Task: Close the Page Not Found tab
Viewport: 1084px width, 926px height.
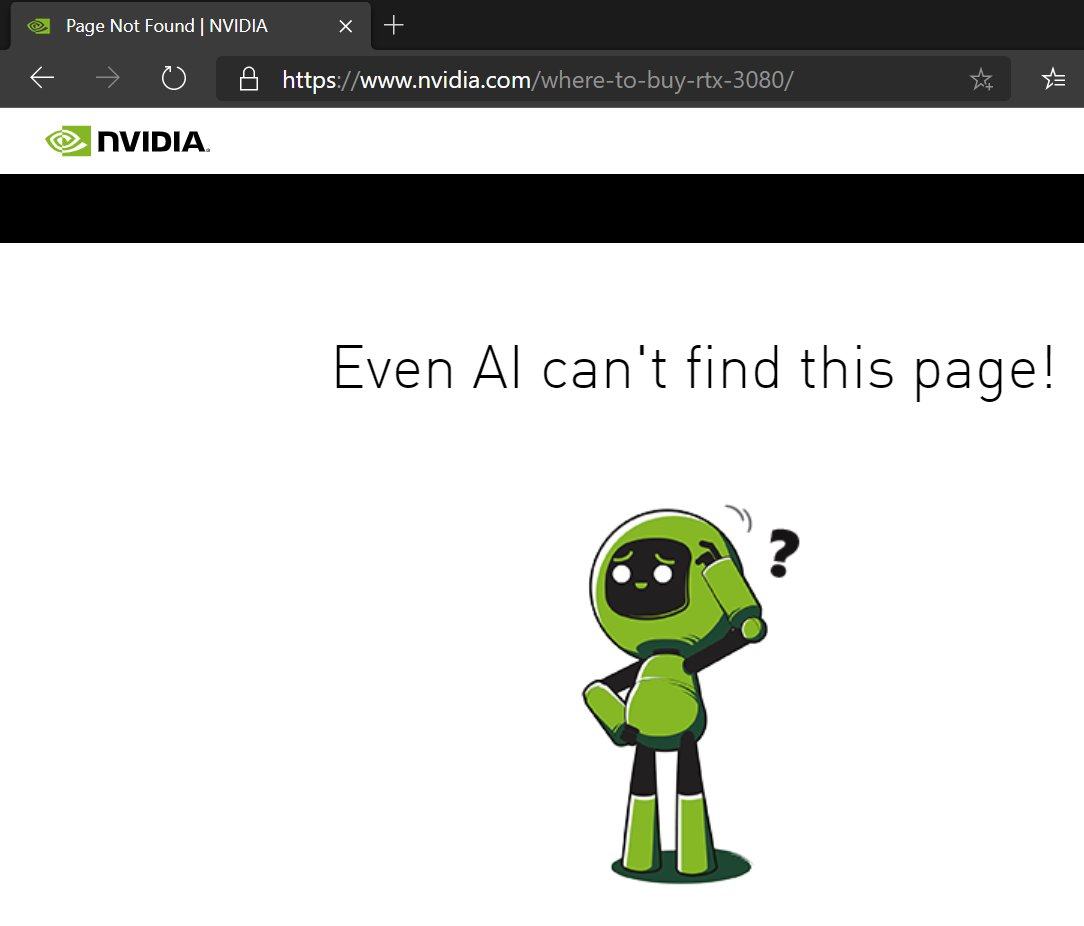Action: click(x=346, y=26)
